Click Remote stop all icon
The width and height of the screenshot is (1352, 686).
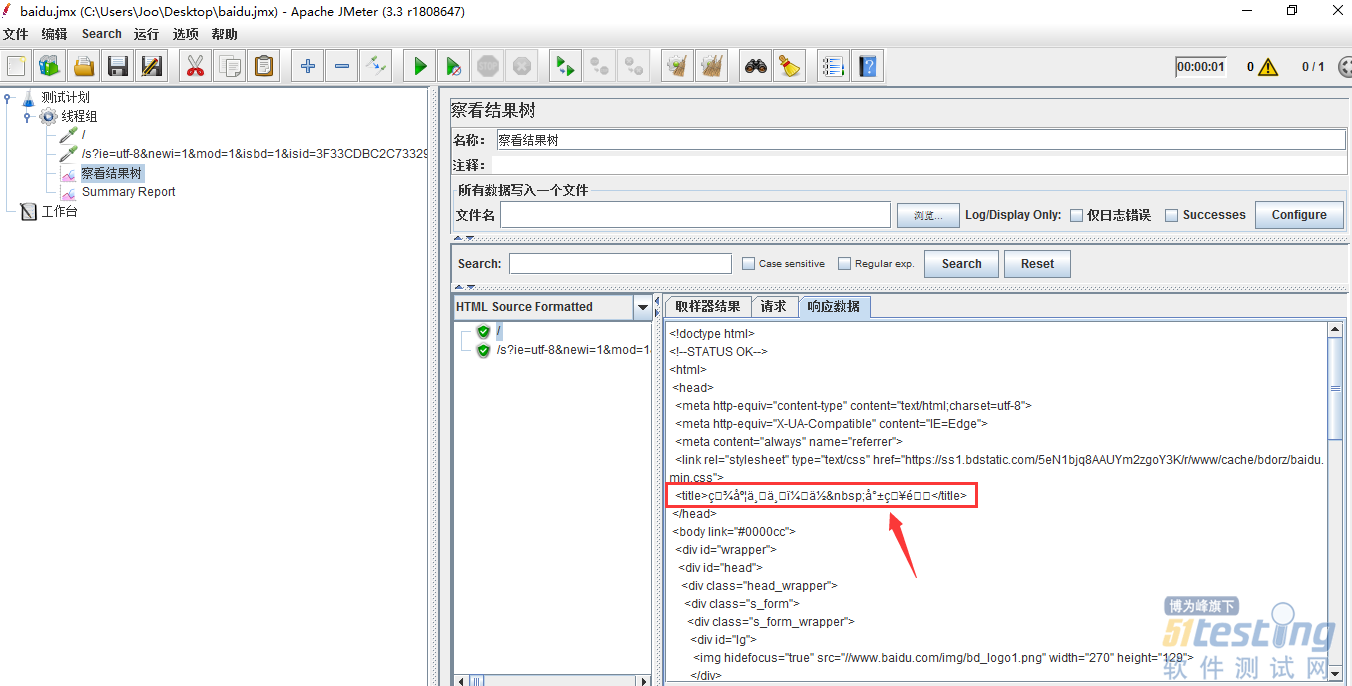(x=600, y=67)
